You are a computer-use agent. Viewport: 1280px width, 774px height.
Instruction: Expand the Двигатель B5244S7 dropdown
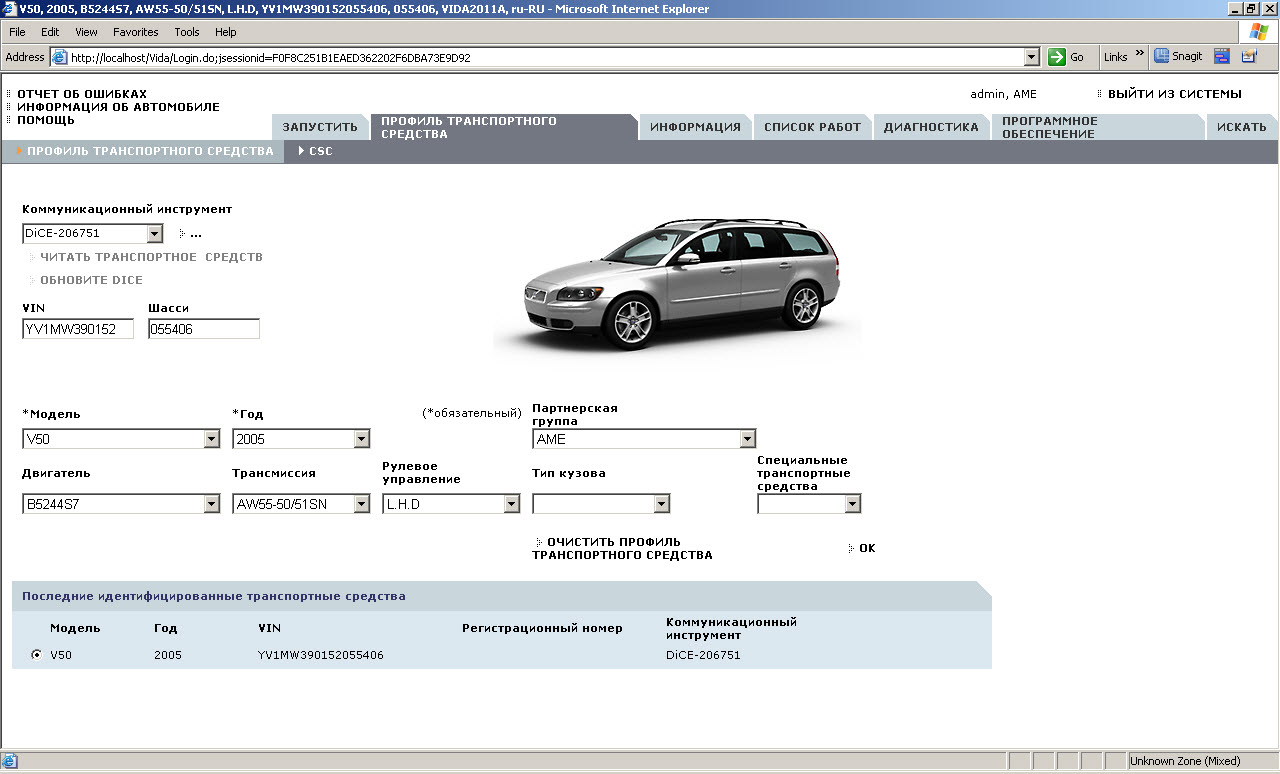point(211,505)
